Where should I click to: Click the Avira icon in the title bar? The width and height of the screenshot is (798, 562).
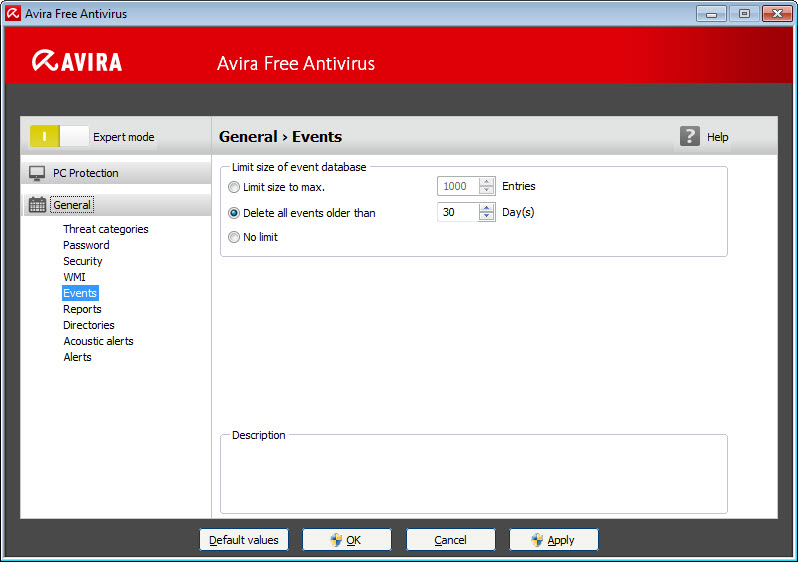[x=13, y=13]
